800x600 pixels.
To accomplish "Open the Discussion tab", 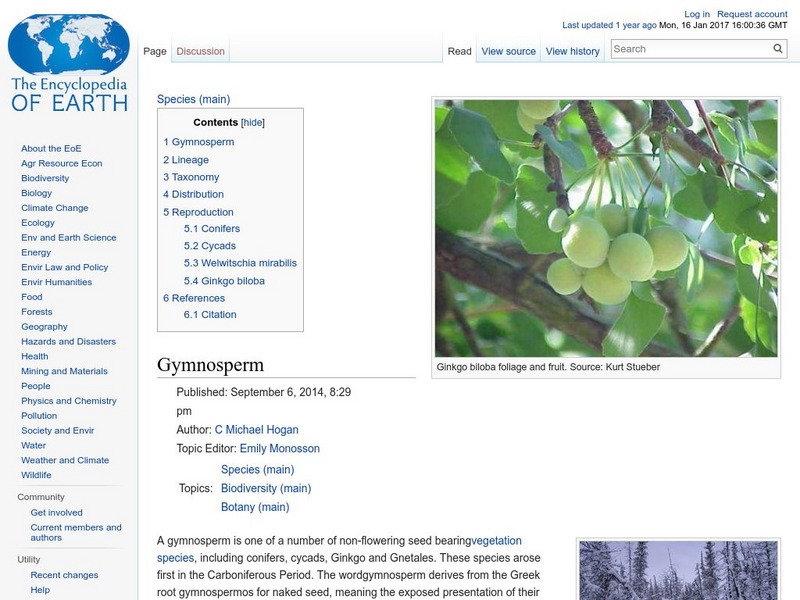I will point(201,51).
